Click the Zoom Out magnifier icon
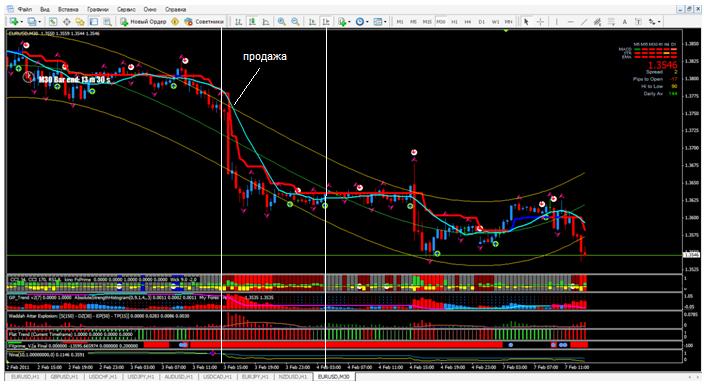 [x=295, y=21]
